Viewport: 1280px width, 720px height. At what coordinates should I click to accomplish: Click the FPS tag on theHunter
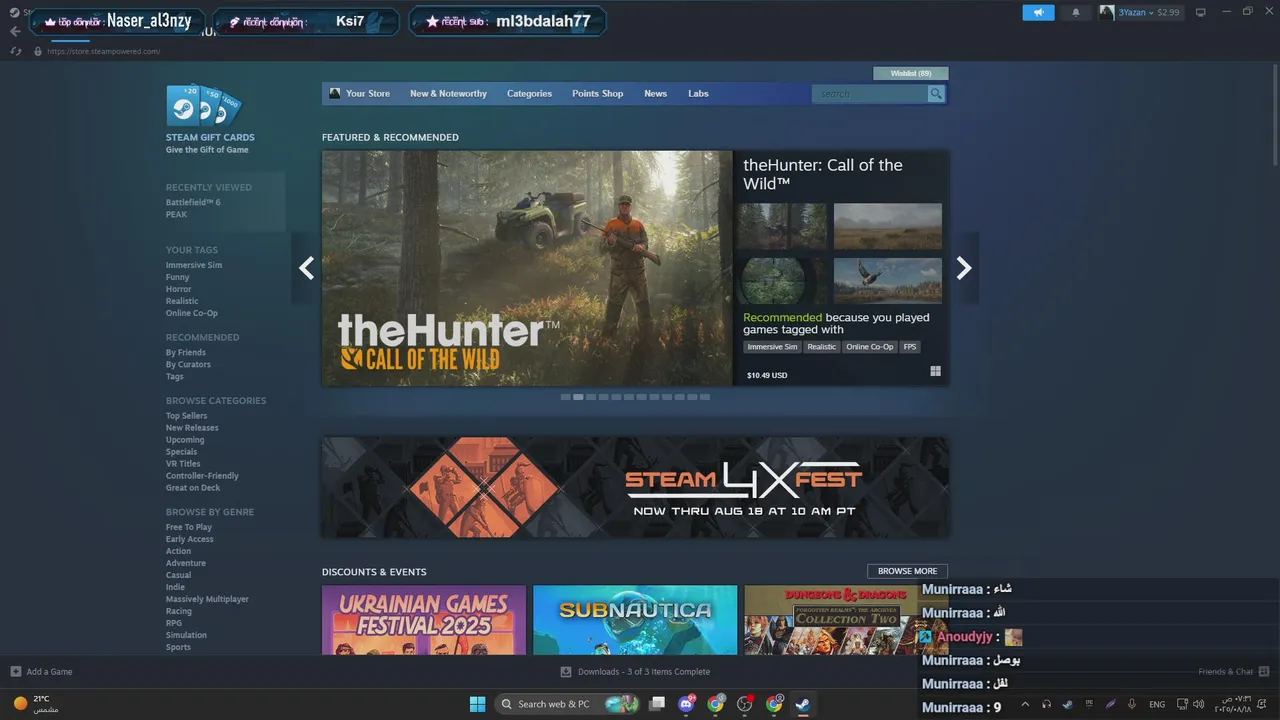pyautogui.click(x=909, y=347)
